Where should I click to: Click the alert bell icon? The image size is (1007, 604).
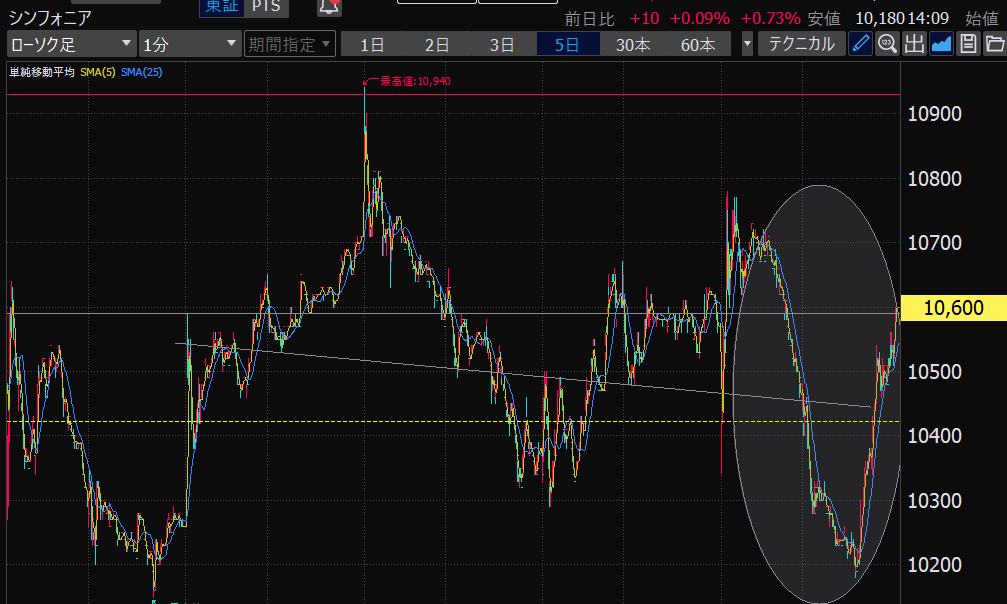[x=329, y=7]
